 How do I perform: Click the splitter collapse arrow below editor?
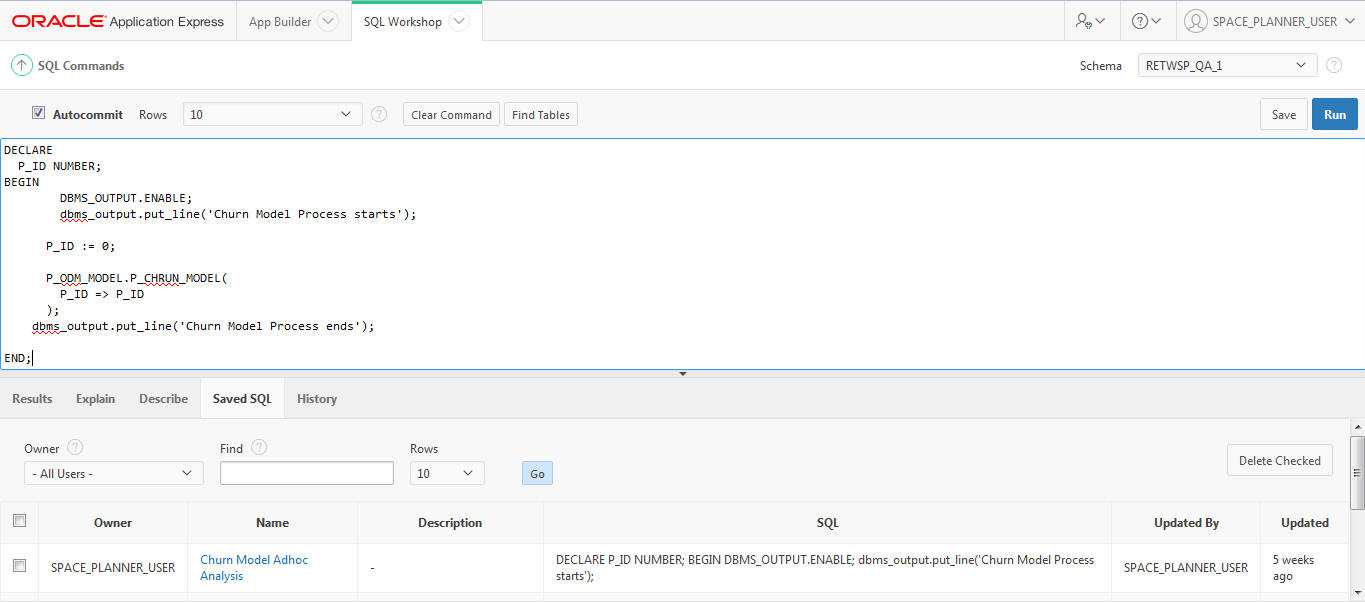[x=683, y=374]
